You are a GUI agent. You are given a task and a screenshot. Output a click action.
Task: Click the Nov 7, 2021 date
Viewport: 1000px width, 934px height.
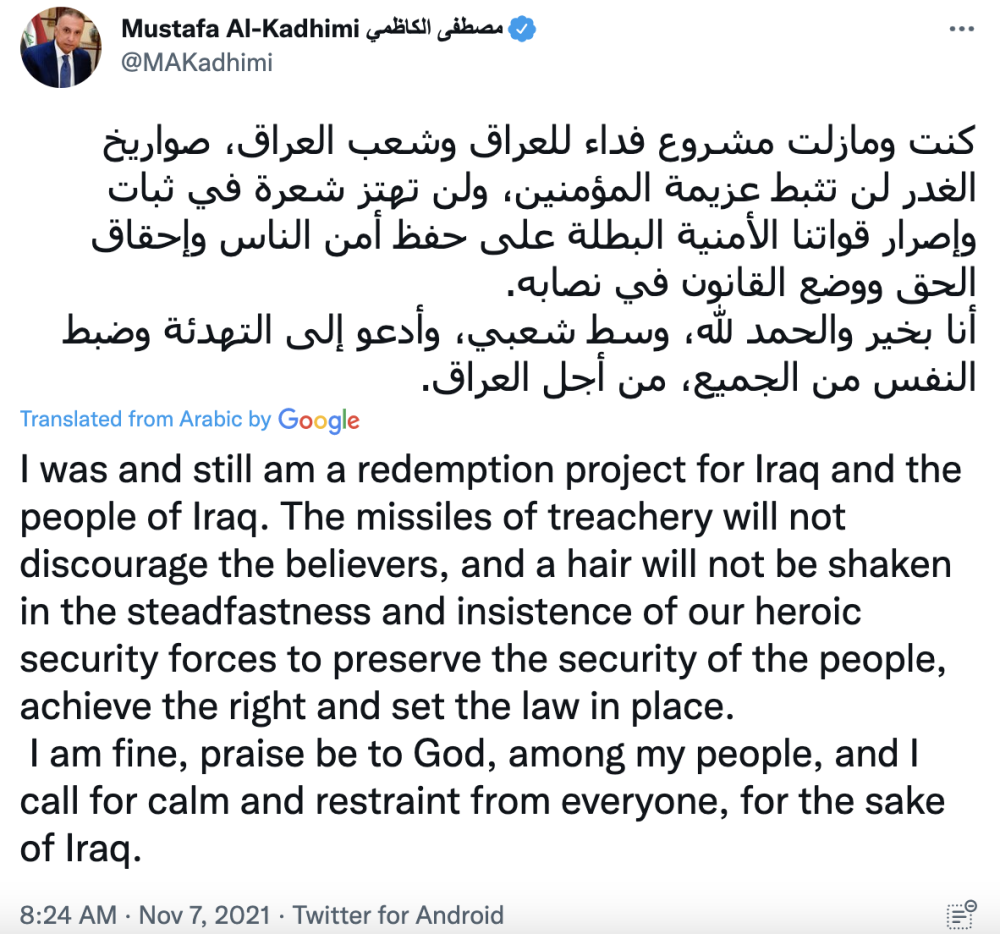pos(205,915)
